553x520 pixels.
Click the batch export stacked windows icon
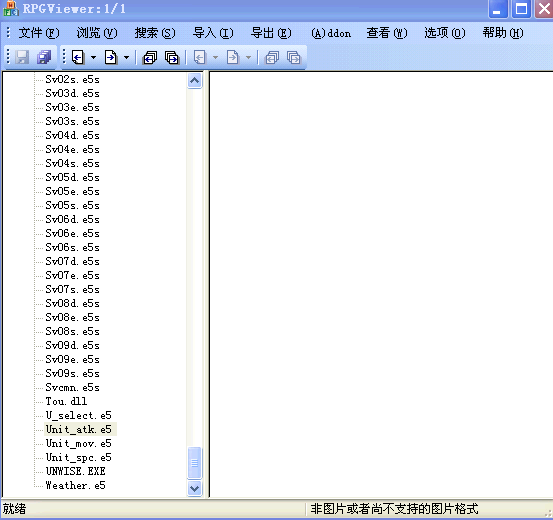pyautogui.click(x=172, y=57)
